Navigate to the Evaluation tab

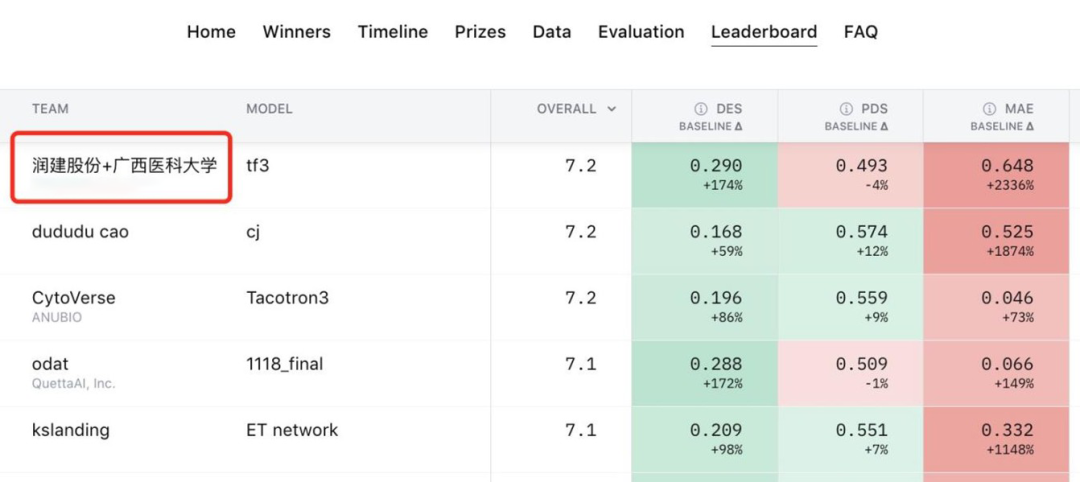point(641,32)
